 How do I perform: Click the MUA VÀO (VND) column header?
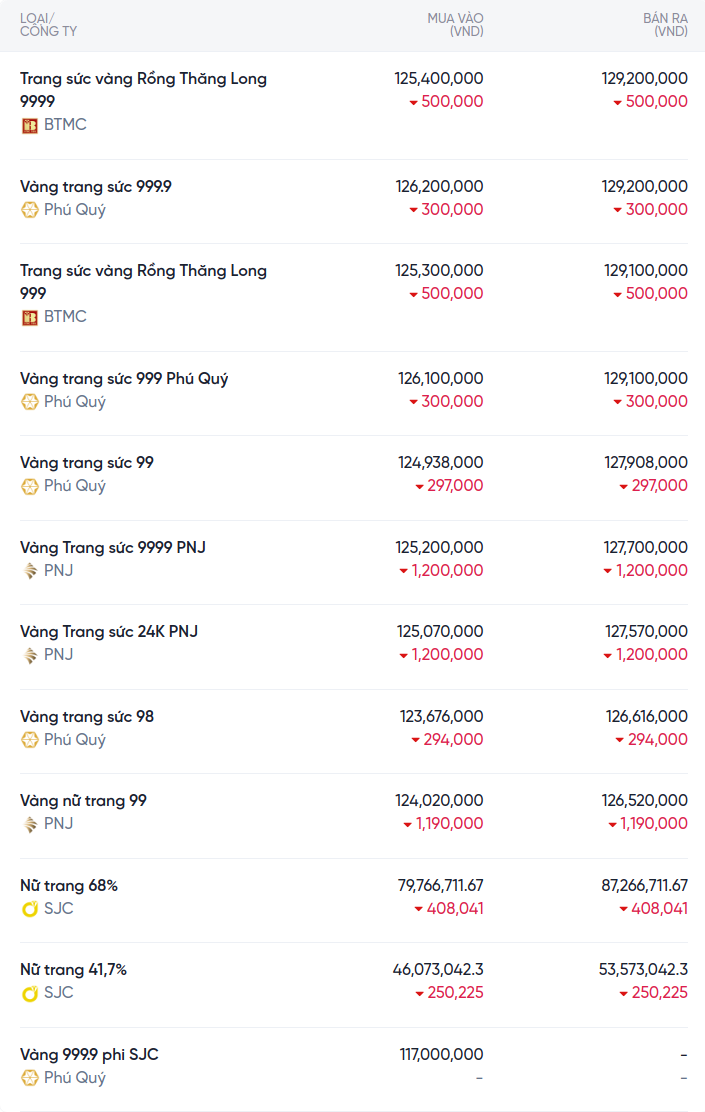[x=455, y=25]
